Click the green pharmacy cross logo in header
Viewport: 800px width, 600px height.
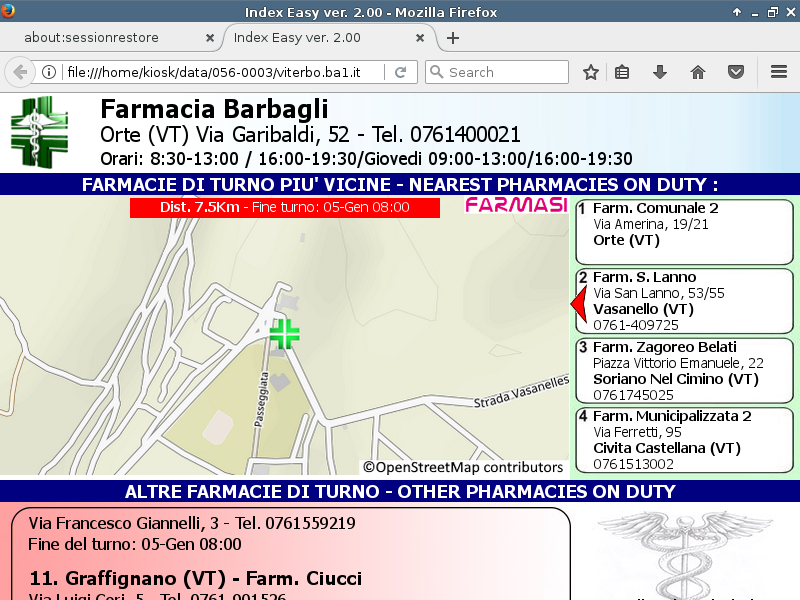(x=39, y=132)
